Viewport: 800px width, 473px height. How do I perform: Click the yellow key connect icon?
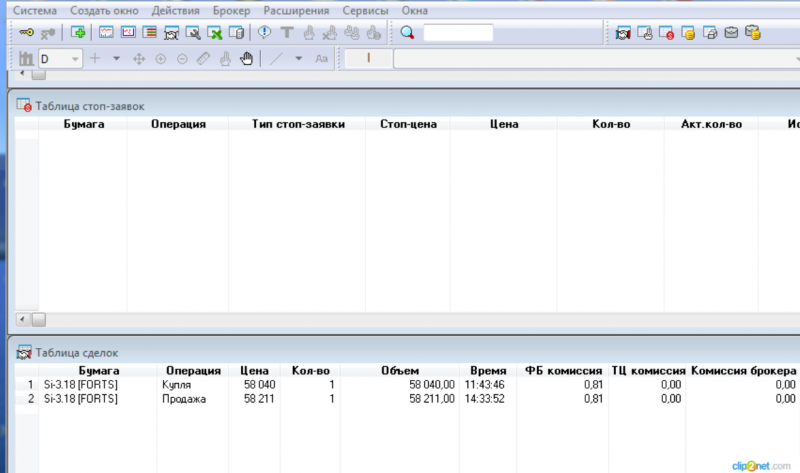[x=26, y=33]
